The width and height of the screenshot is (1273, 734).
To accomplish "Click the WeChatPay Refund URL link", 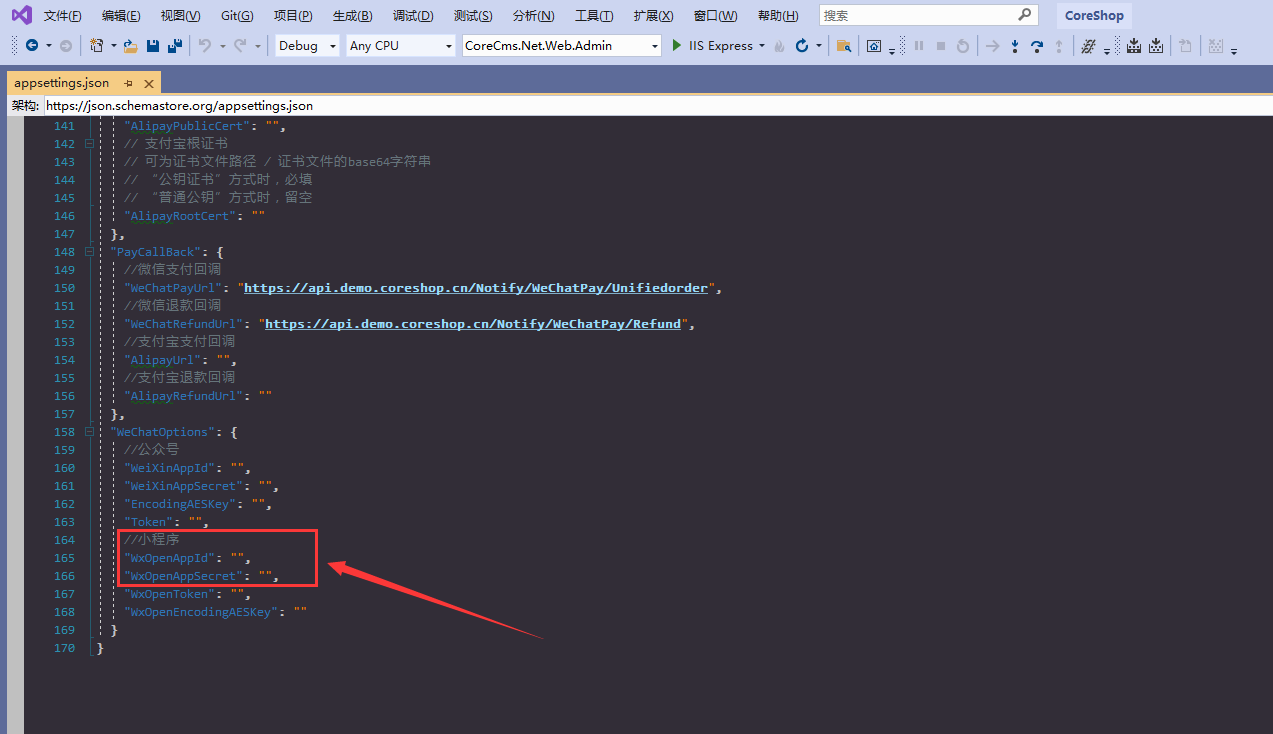I will pyautogui.click(x=473, y=324).
